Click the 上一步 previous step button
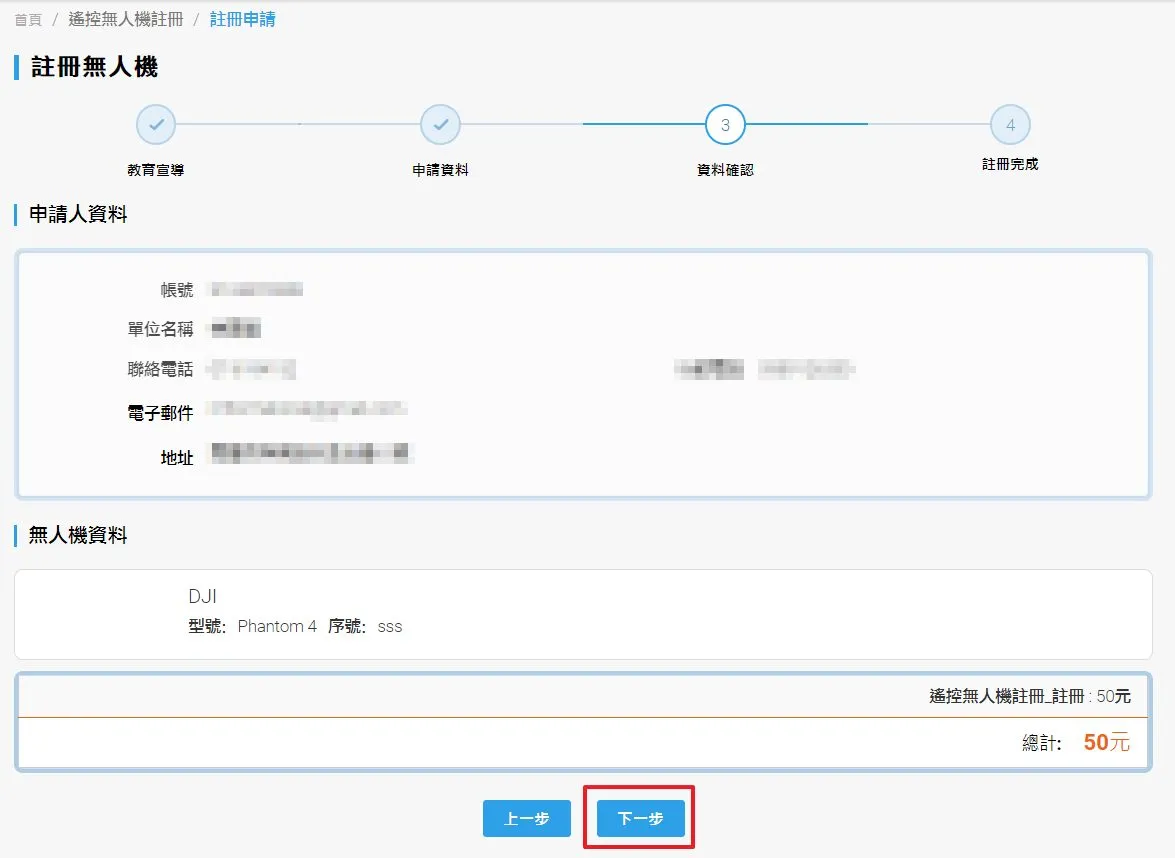The width and height of the screenshot is (1175, 858). tap(527, 818)
